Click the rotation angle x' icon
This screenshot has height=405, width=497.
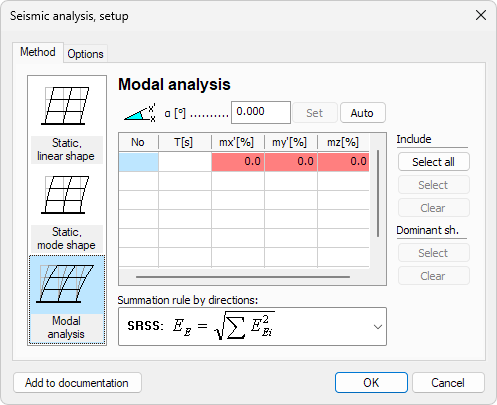(x=140, y=113)
